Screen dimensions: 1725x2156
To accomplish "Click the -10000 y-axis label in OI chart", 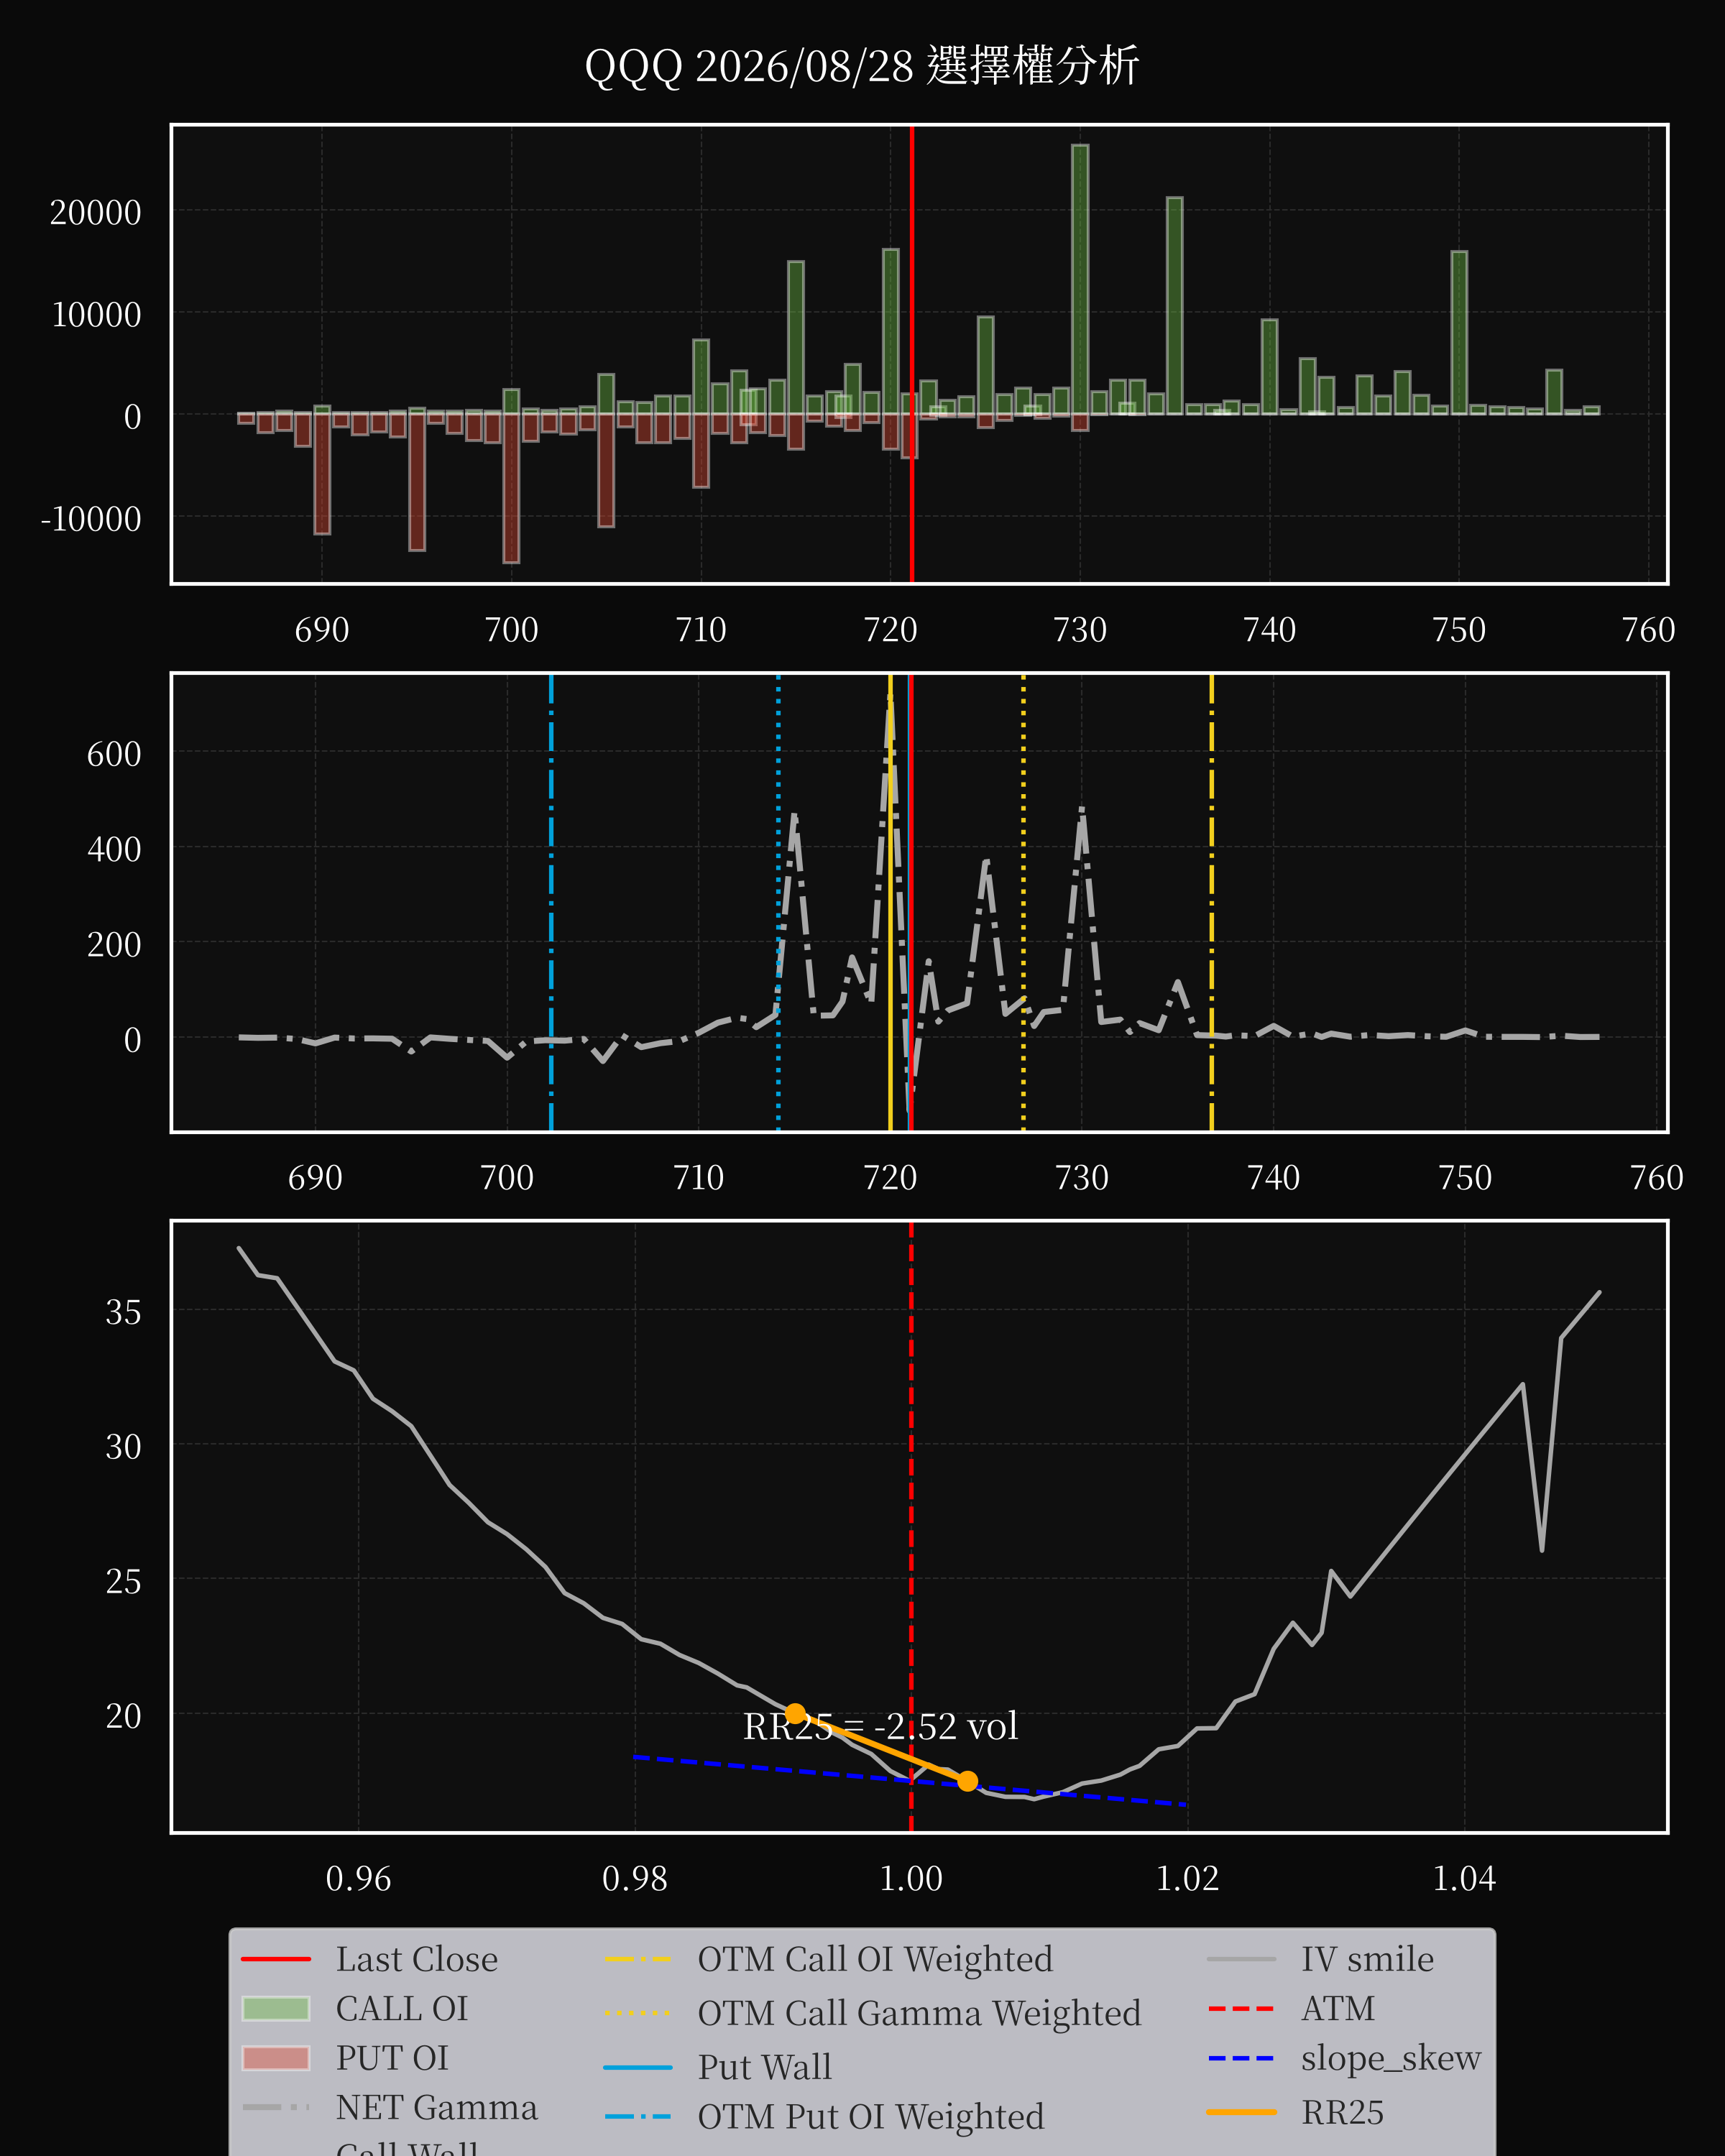I will [x=91, y=519].
